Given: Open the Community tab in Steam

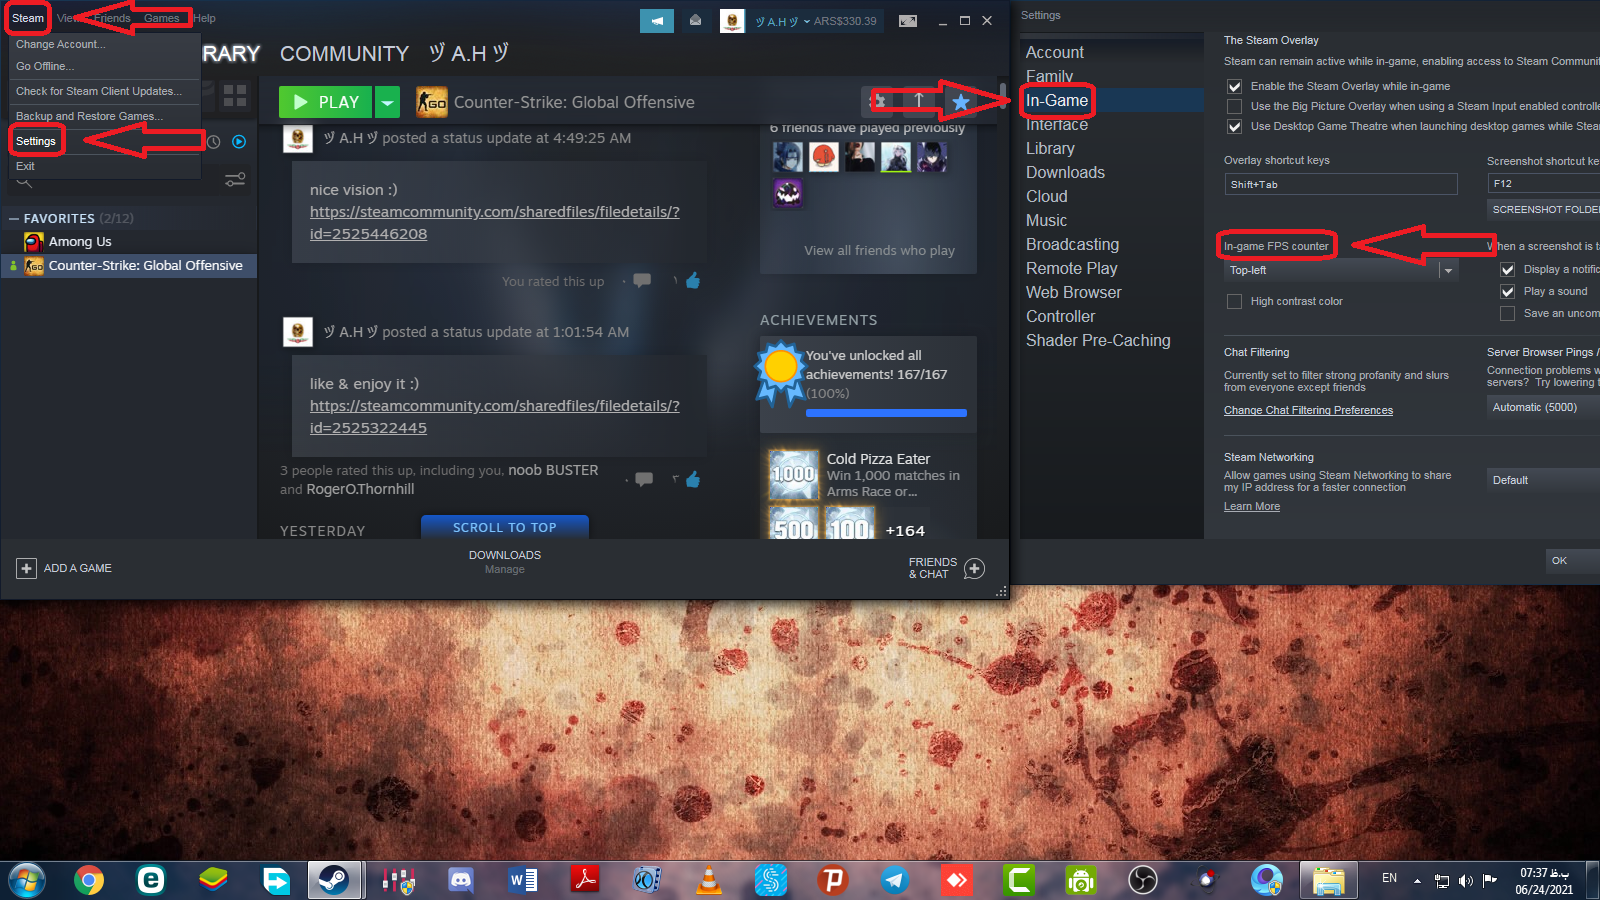Looking at the screenshot, I should pos(344,54).
